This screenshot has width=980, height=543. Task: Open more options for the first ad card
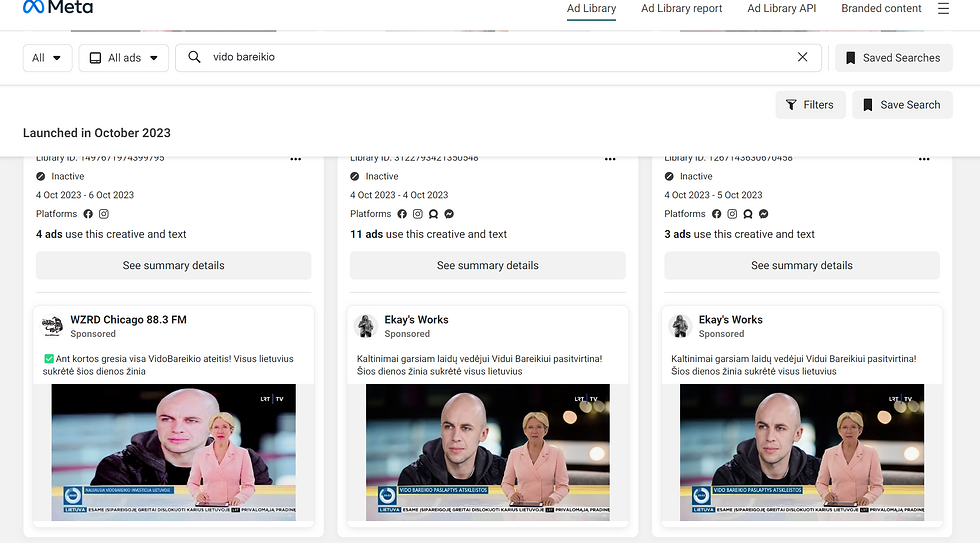(x=296, y=159)
